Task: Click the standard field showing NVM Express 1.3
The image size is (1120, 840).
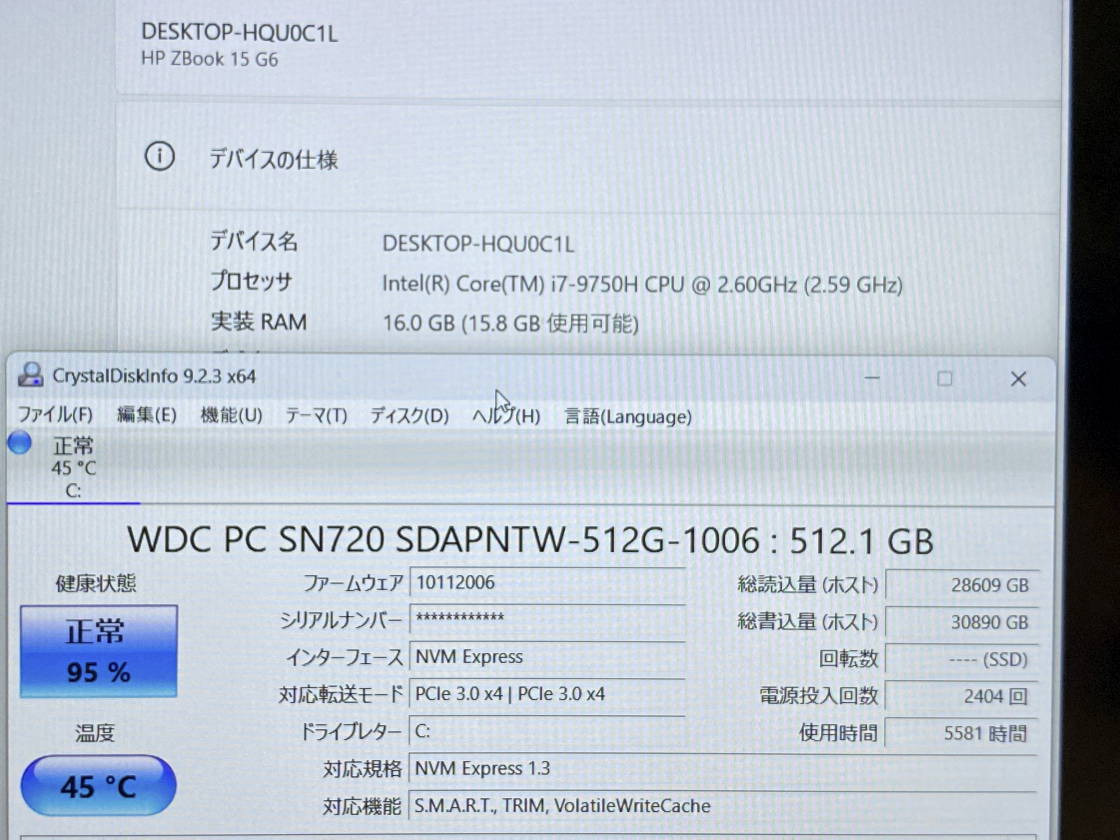Action: pyautogui.click(x=723, y=769)
